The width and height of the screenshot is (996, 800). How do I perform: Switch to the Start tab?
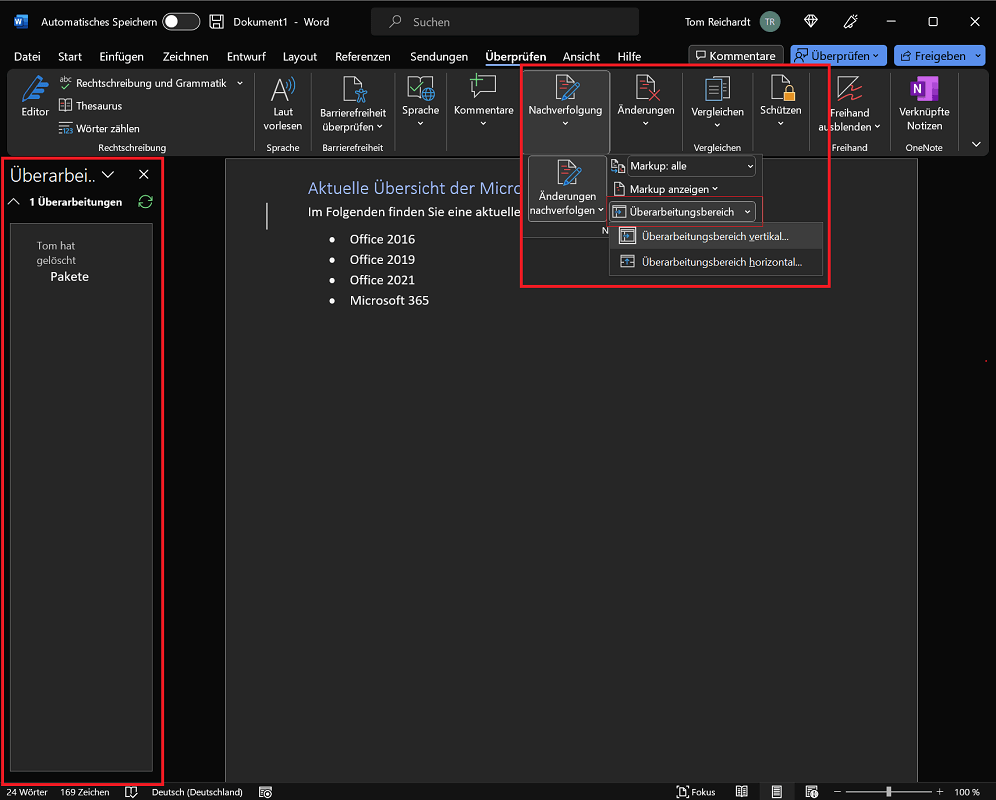coord(70,57)
